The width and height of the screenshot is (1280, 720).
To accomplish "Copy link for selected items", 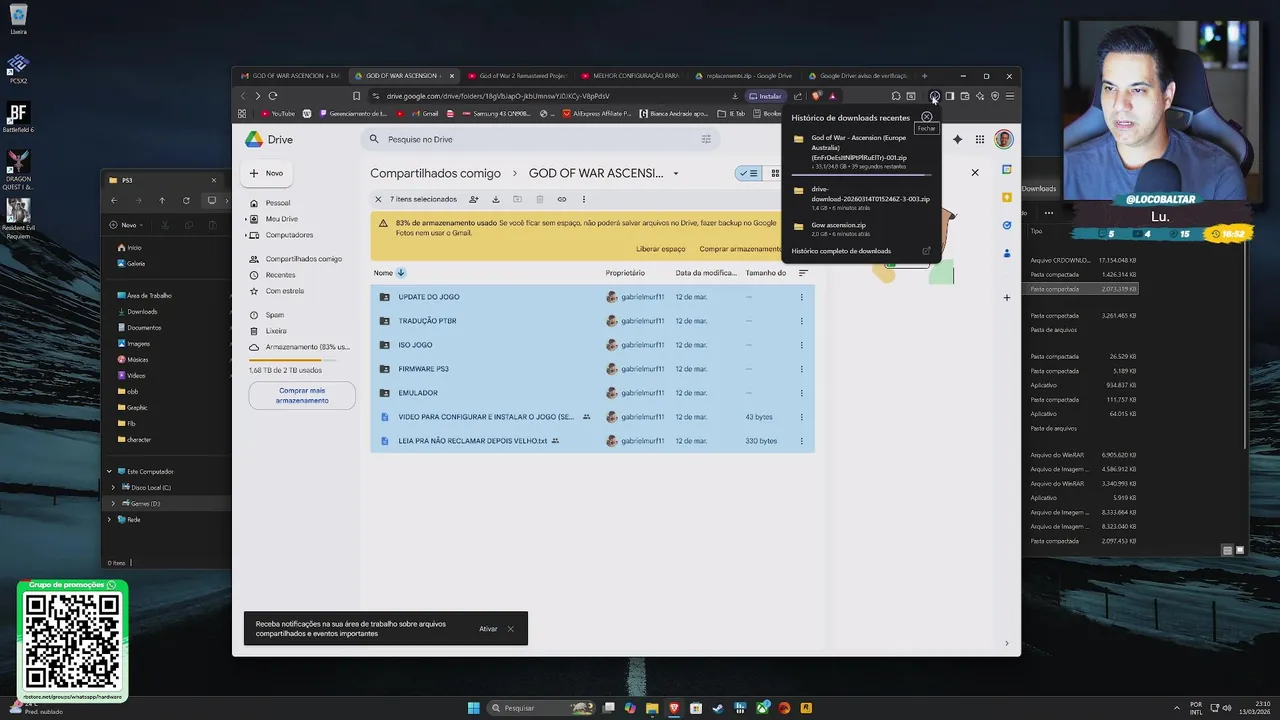I will (562, 199).
